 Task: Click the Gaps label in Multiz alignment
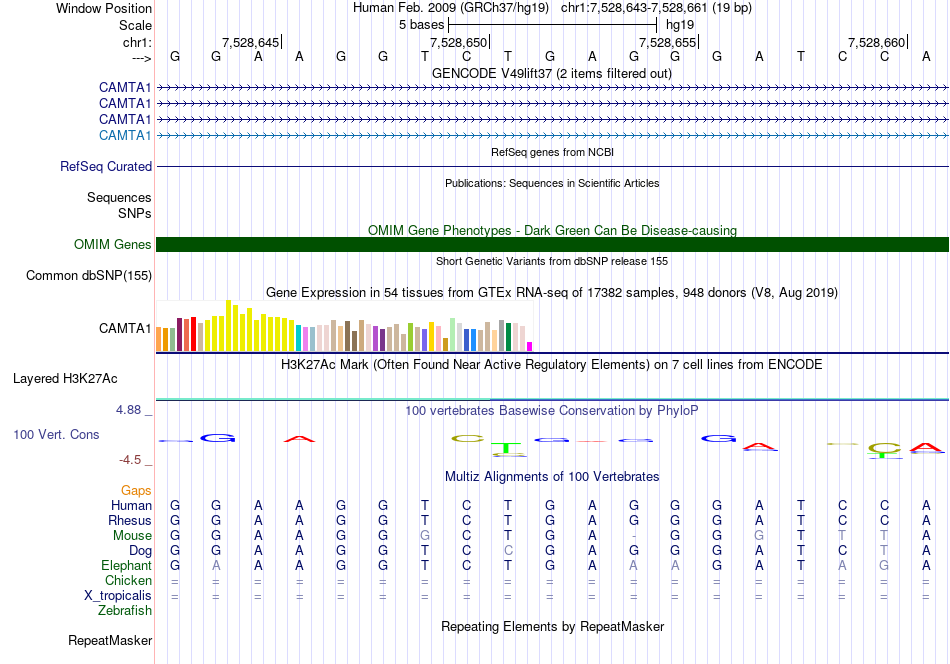136,490
